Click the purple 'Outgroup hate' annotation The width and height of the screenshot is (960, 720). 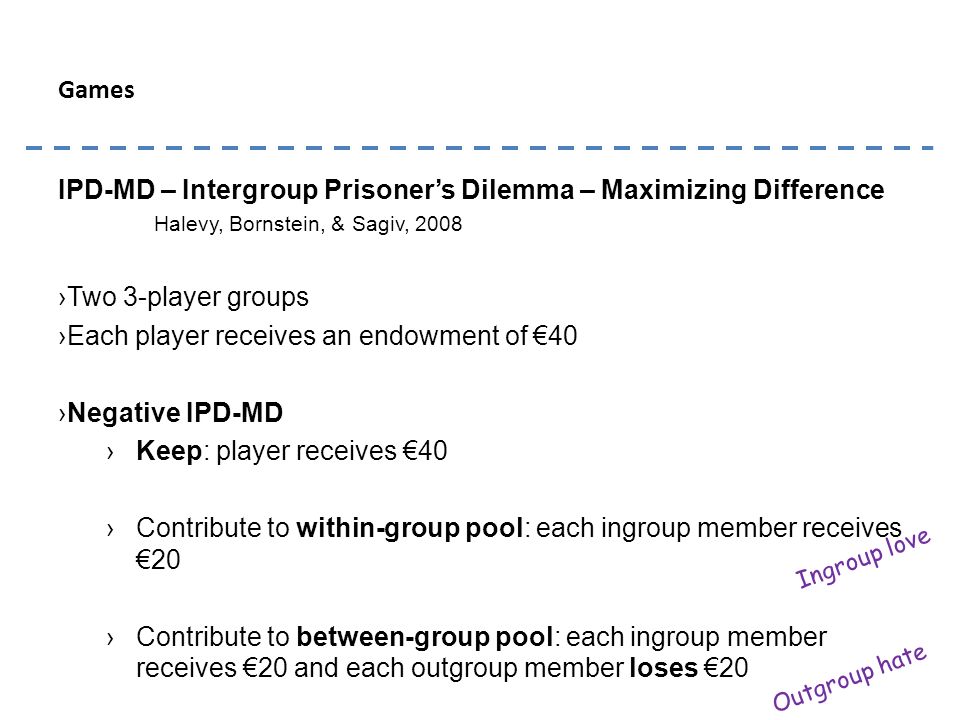pyautogui.click(x=850, y=678)
